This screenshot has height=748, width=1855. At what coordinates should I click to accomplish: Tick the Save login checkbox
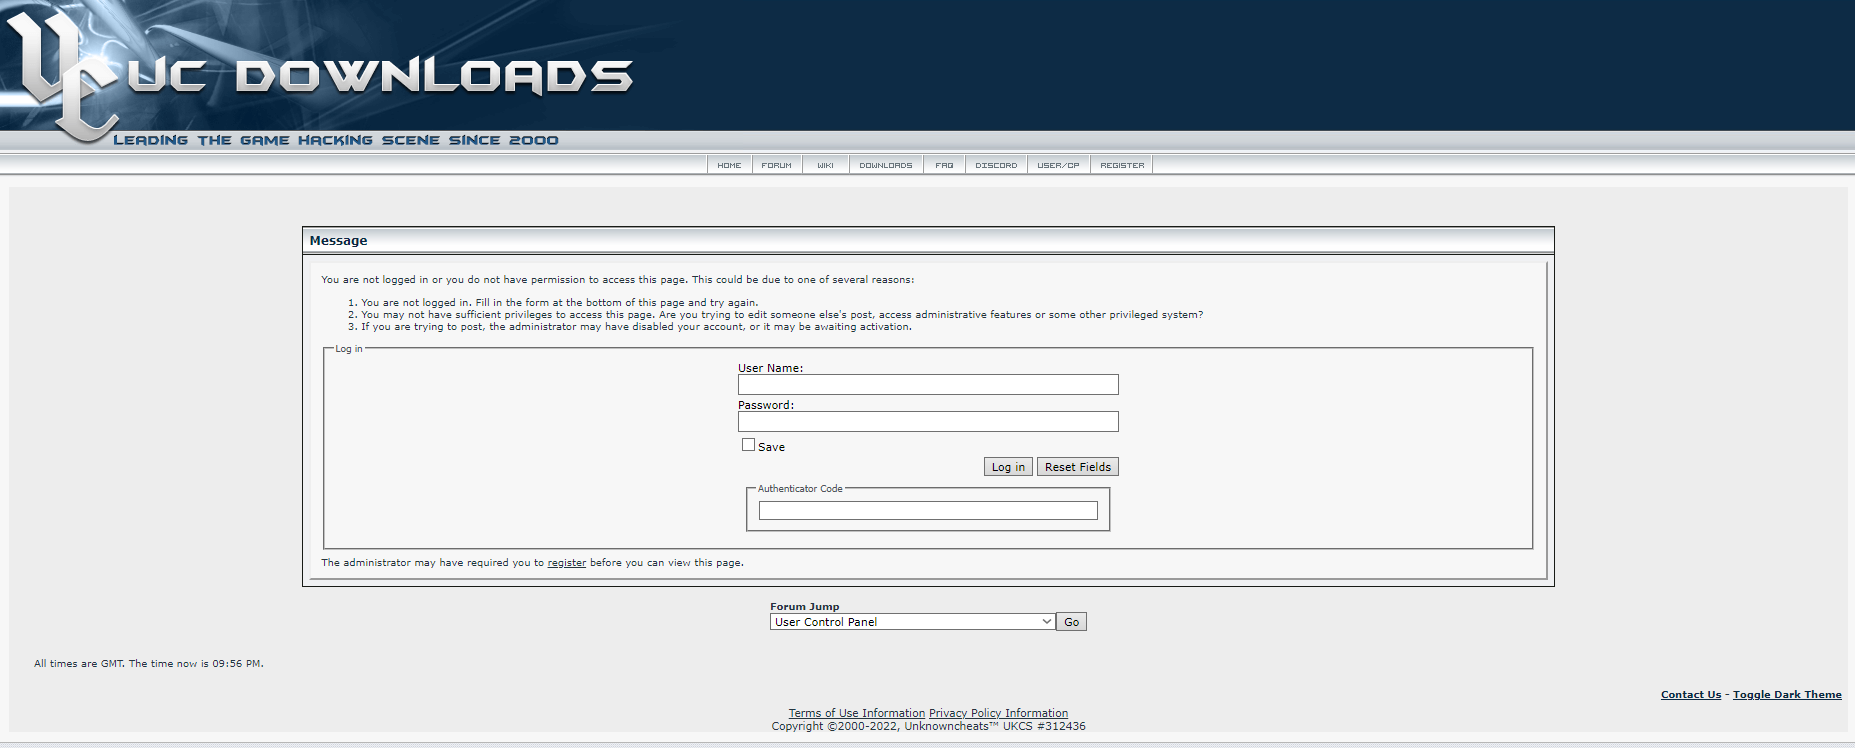click(x=748, y=445)
